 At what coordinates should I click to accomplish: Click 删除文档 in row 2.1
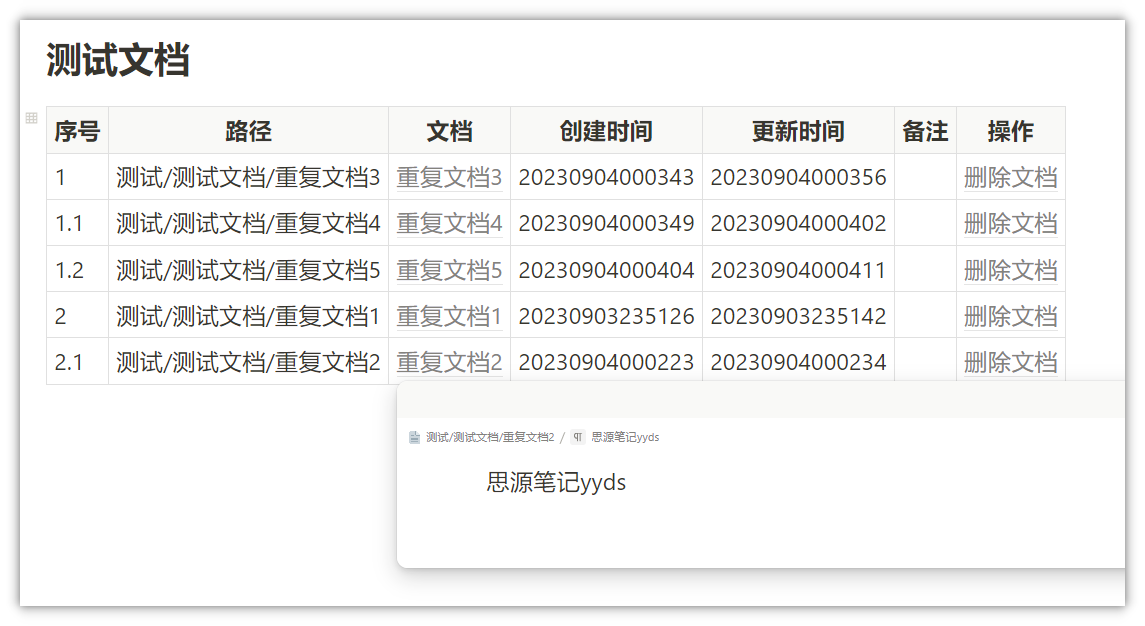tap(1011, 362)
